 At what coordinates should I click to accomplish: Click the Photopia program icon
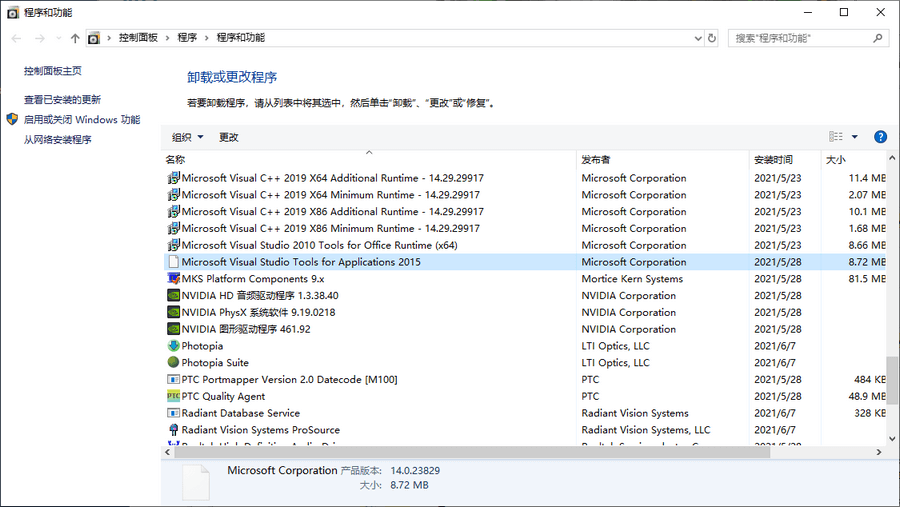(x=173, y=346)
